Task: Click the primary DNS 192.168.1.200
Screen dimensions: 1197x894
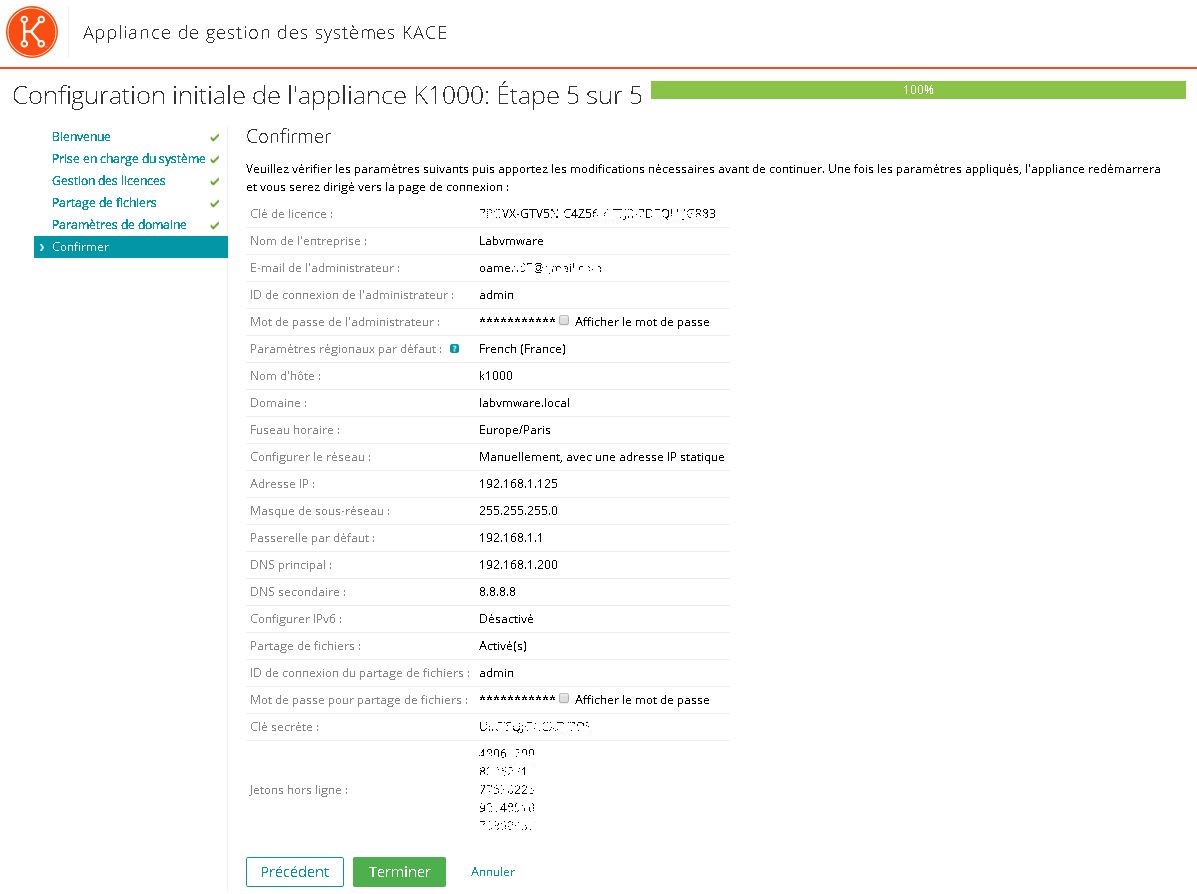Action: click(518, 565)
